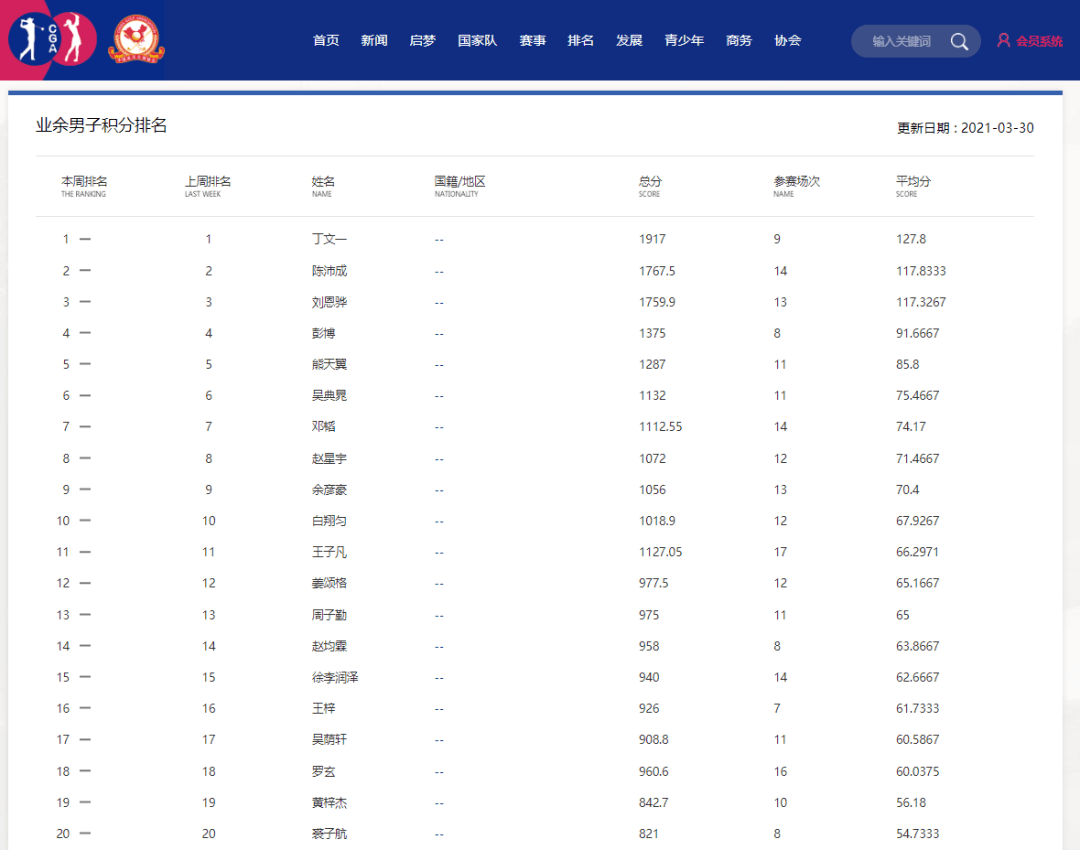Click the 姓名 column header

[323, 186]
